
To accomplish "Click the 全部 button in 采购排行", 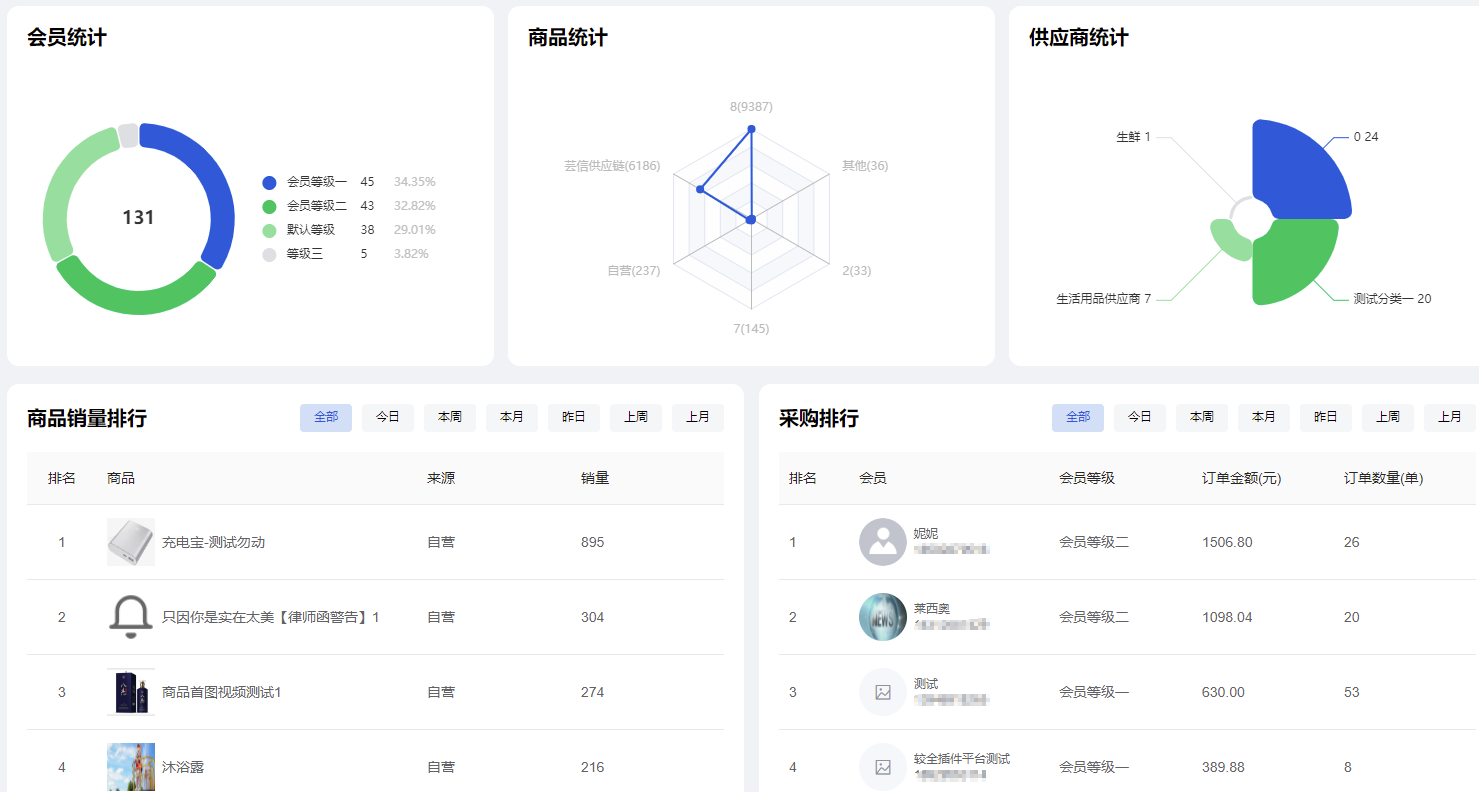I will 1078,417.
